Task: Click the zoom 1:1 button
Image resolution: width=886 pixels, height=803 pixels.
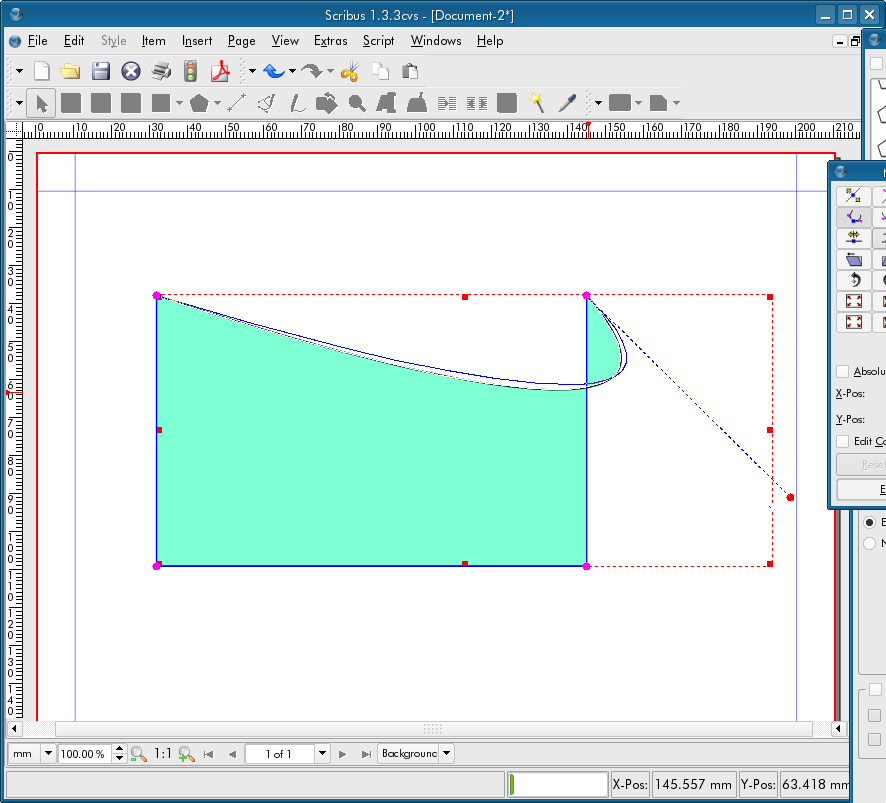Action: pos(163,754)
